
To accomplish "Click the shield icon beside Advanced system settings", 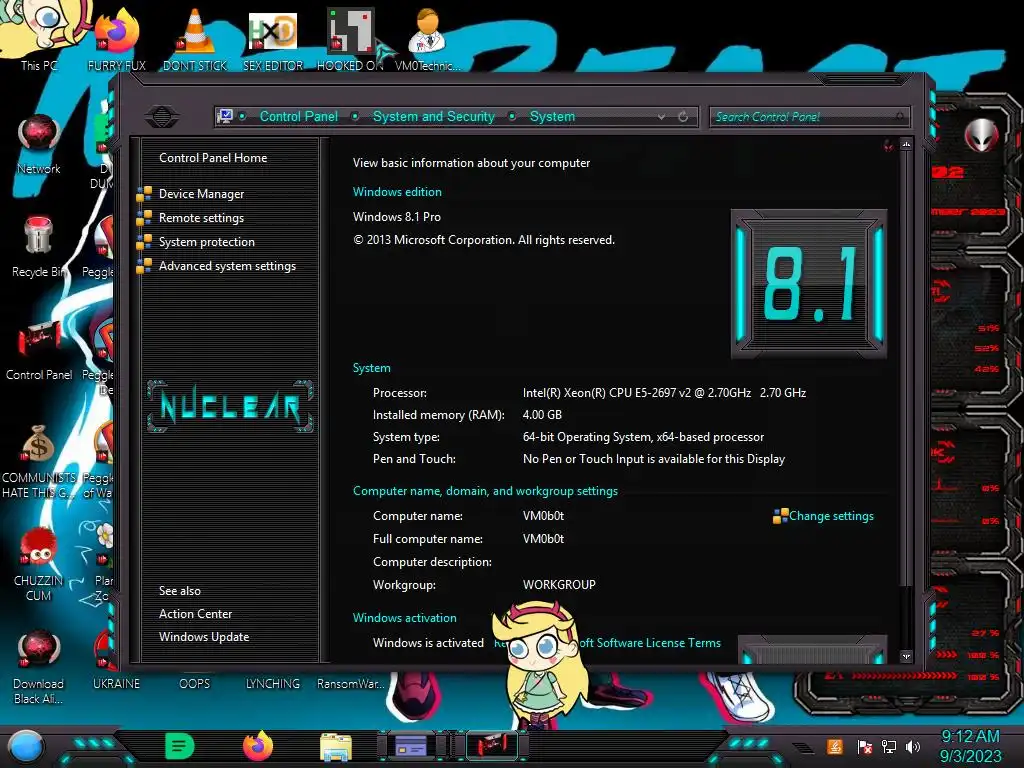I will 144,266.
